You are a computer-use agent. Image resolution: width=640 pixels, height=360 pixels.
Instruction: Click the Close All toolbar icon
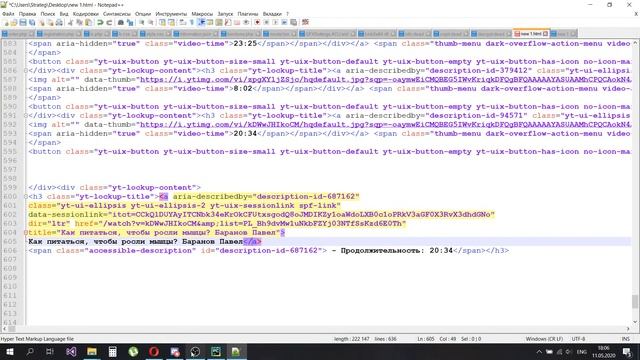[x=50, y=22]
